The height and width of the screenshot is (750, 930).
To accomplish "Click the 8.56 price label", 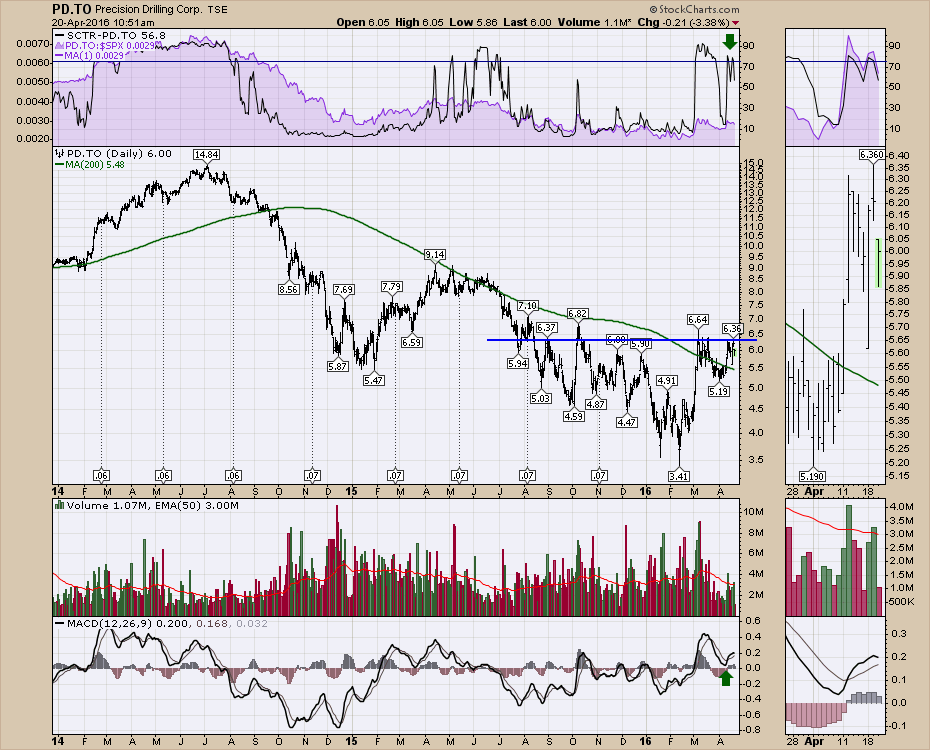I will [288, 289].
